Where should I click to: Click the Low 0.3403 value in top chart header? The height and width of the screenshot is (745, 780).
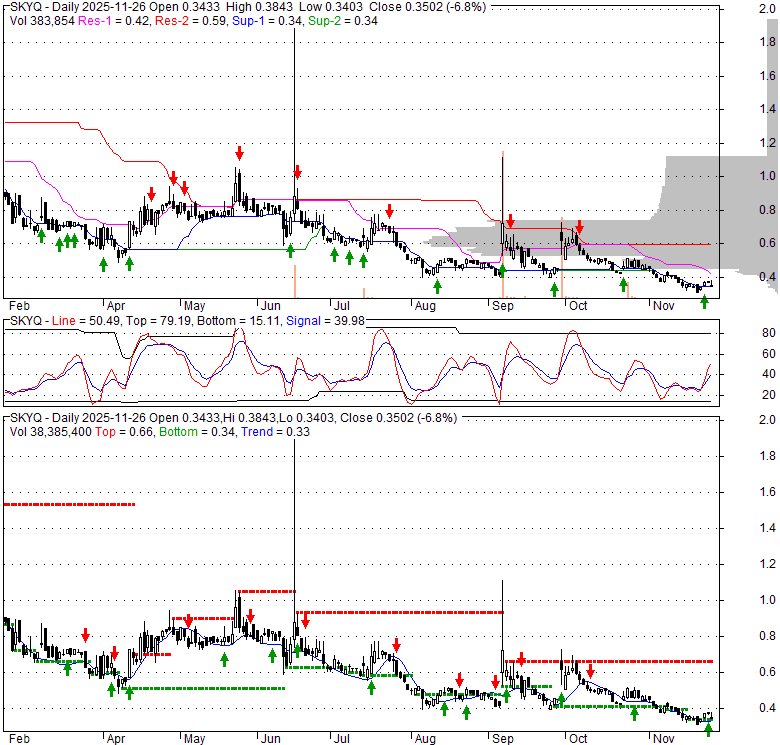click(x=331, y=7)
